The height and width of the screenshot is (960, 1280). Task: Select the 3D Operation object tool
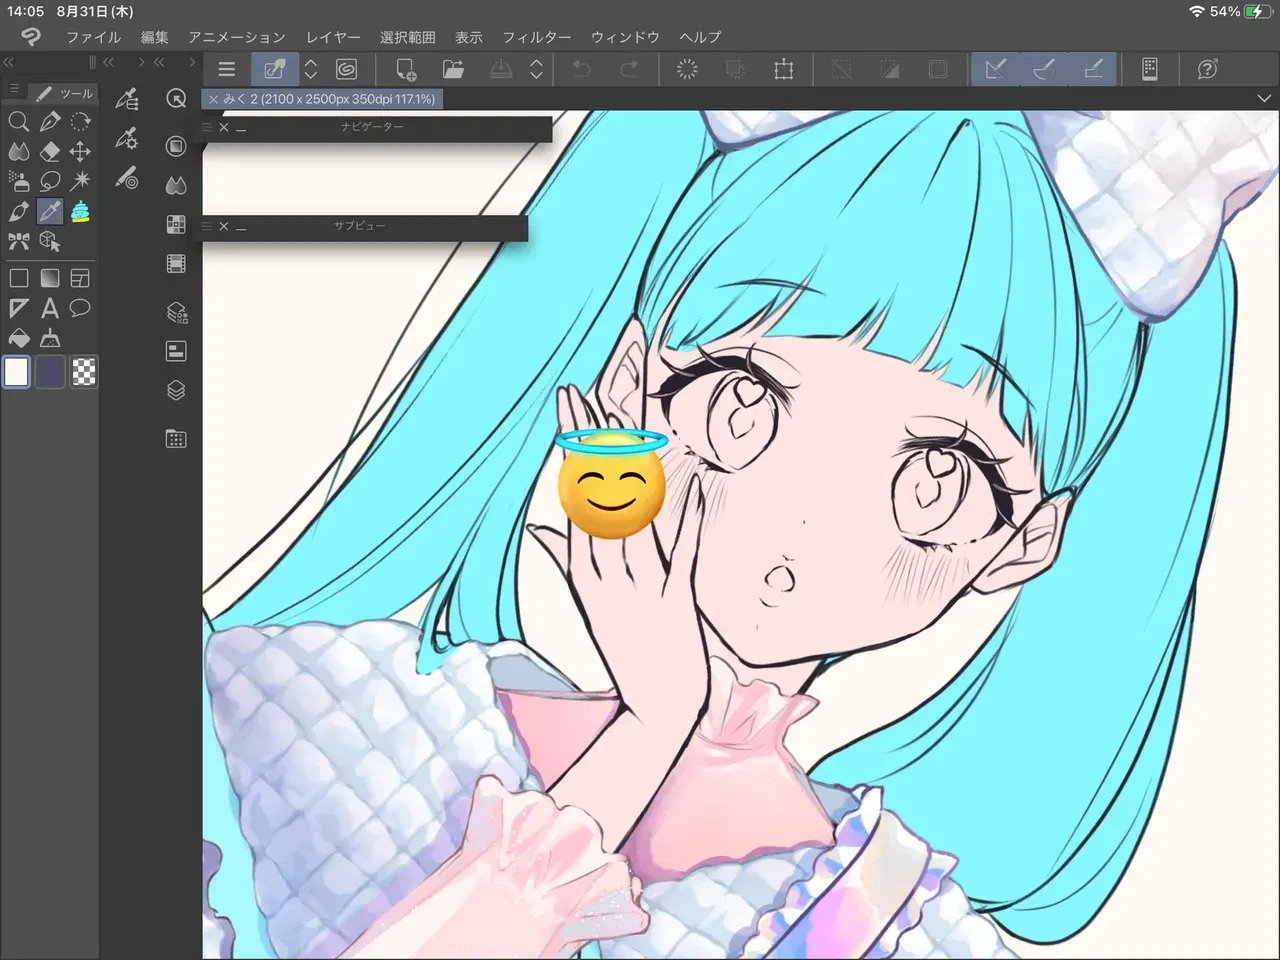coord(49,241)
